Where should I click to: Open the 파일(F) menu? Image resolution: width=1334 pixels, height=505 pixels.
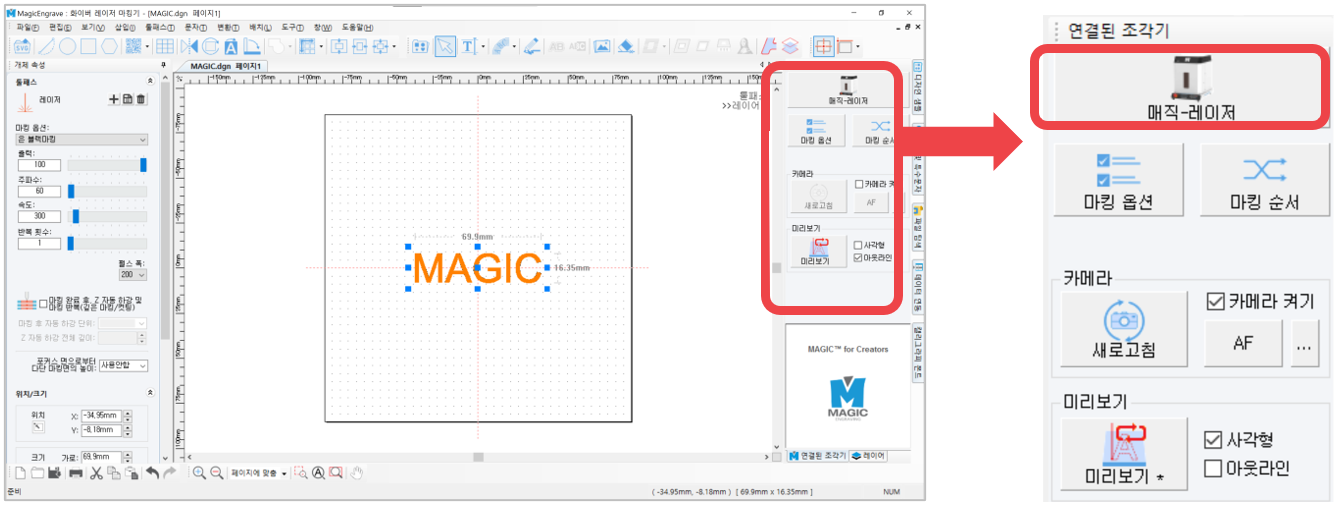tap(28, 27)
